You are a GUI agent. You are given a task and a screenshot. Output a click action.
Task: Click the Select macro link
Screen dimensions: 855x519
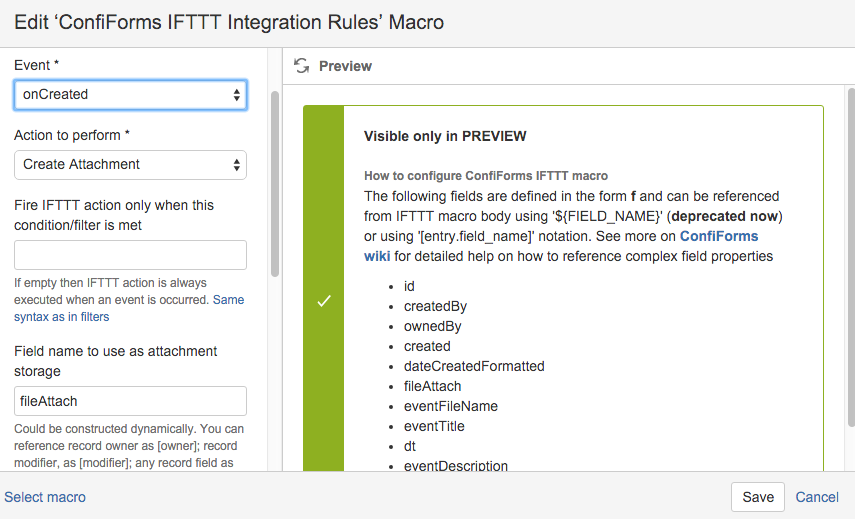45,497
